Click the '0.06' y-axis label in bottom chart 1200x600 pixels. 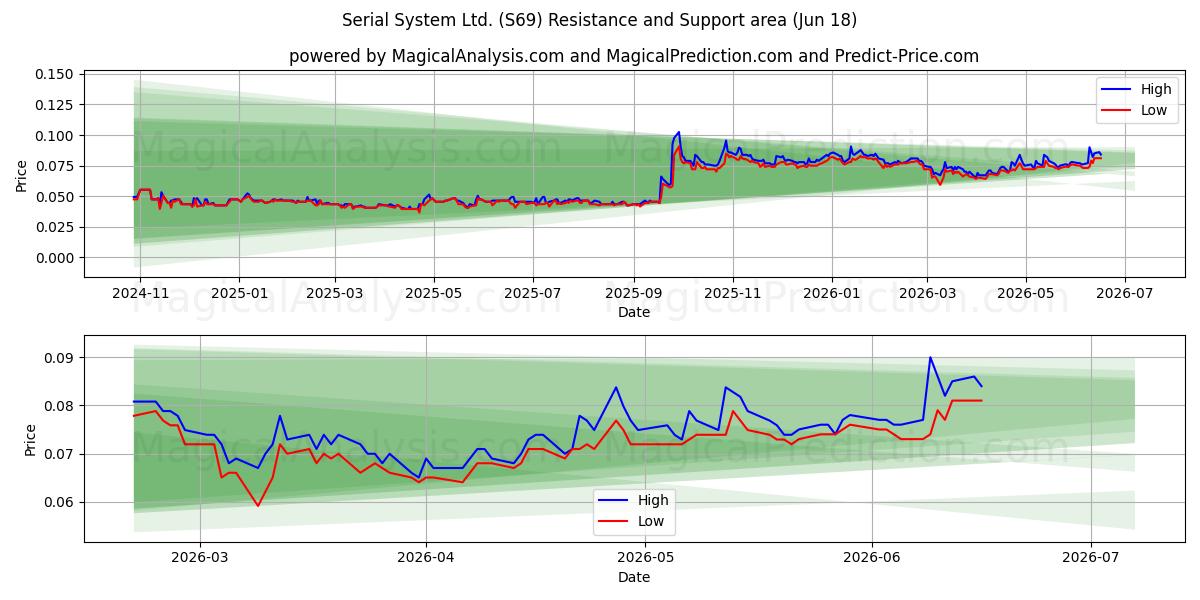[x=59, y=502]
